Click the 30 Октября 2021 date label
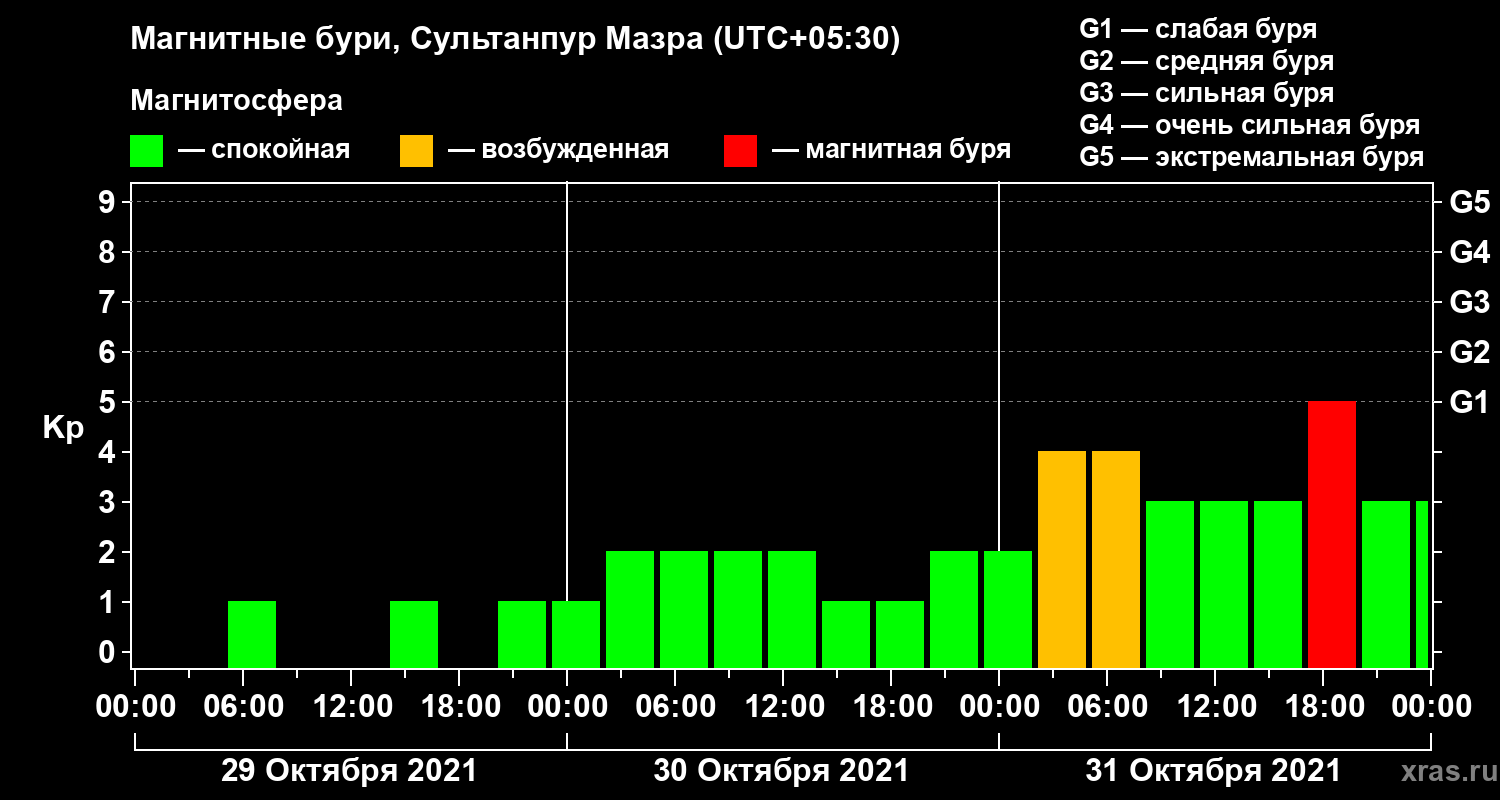1500x800 pixels. pos(781,771)
